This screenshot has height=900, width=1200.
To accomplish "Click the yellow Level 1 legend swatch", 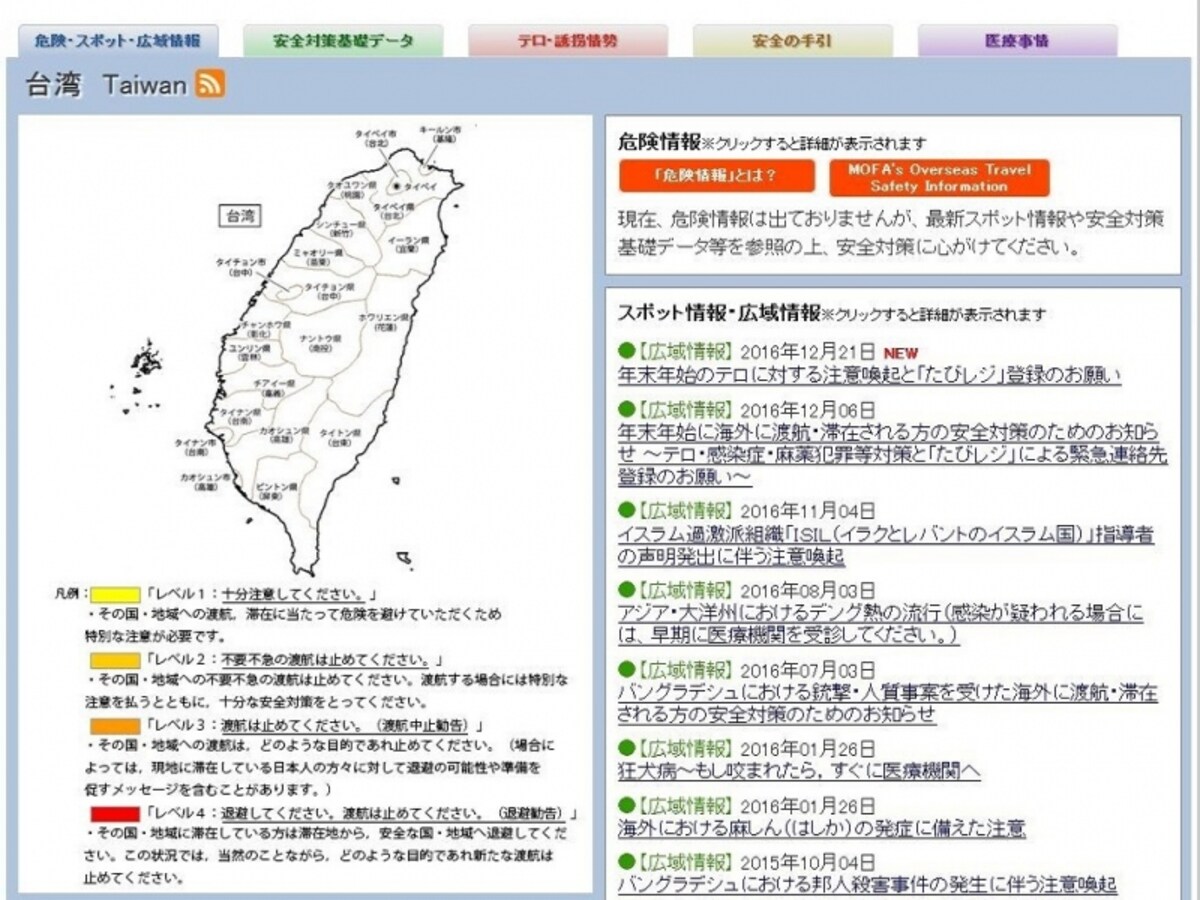I will point(115,593).
